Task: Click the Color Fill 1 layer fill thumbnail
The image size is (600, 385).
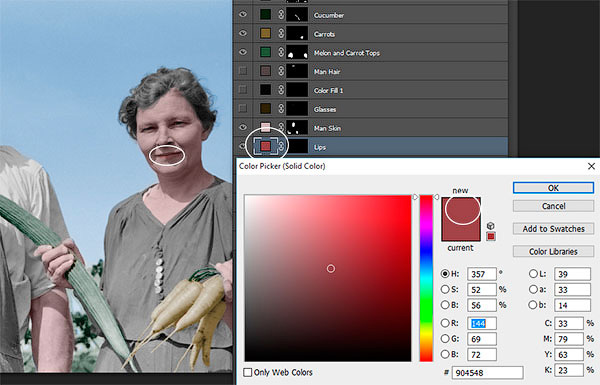Action: click(x=265, y=90)
